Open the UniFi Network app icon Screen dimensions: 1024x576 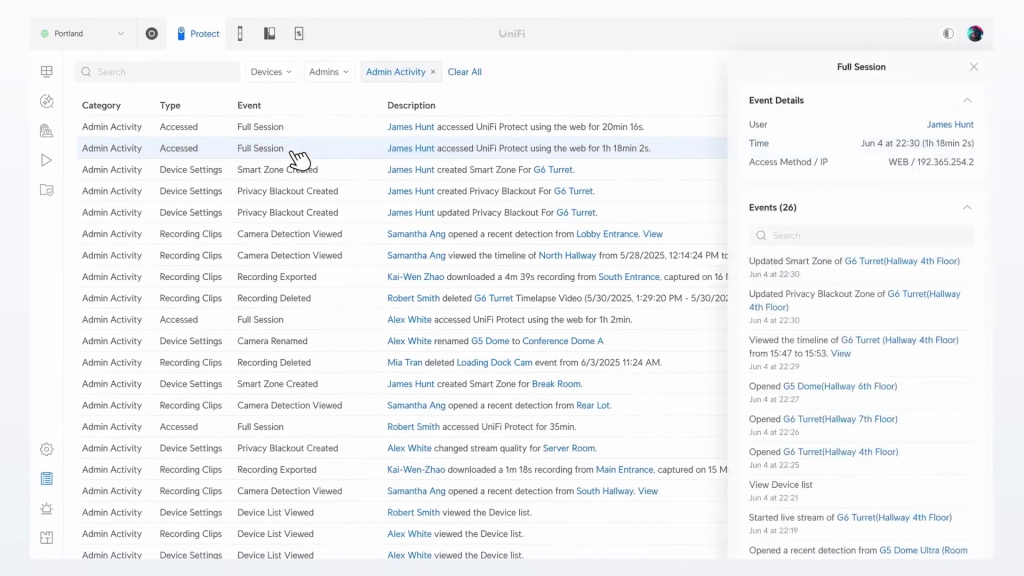152,33
